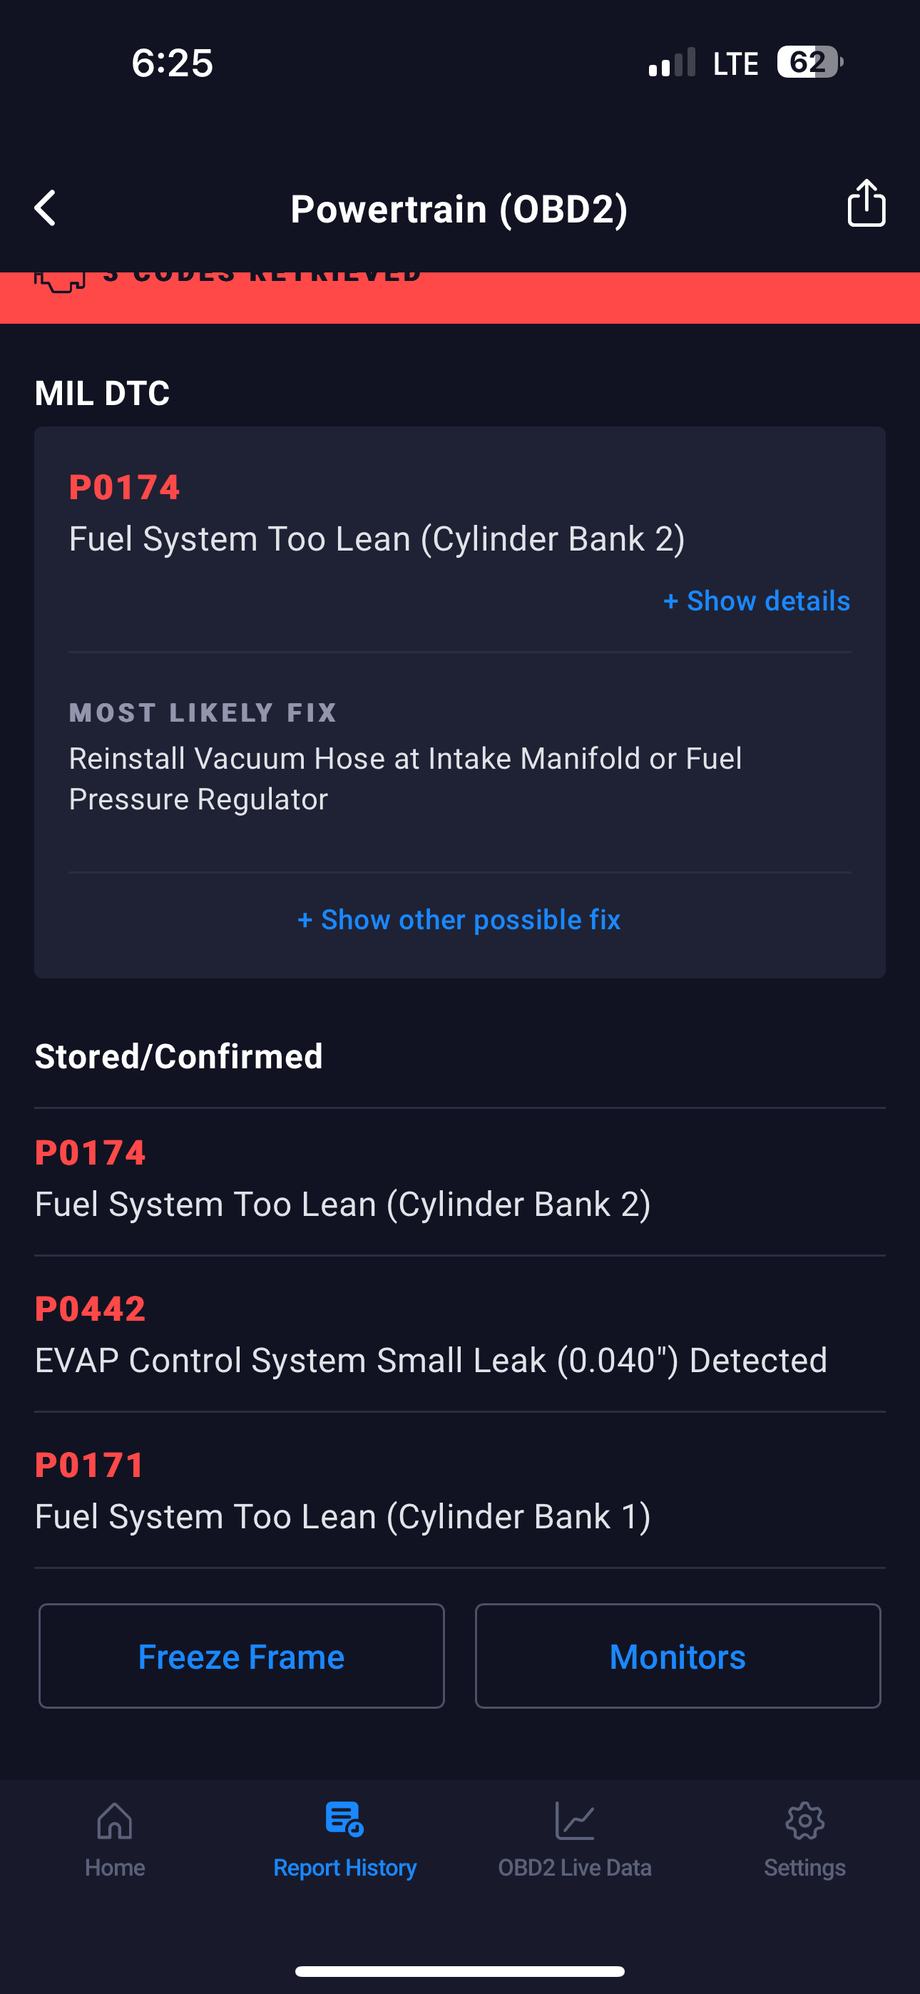920x1994 pixels.
Task: Open the Freeze Frame data
Action: (x=241, y=1657)
